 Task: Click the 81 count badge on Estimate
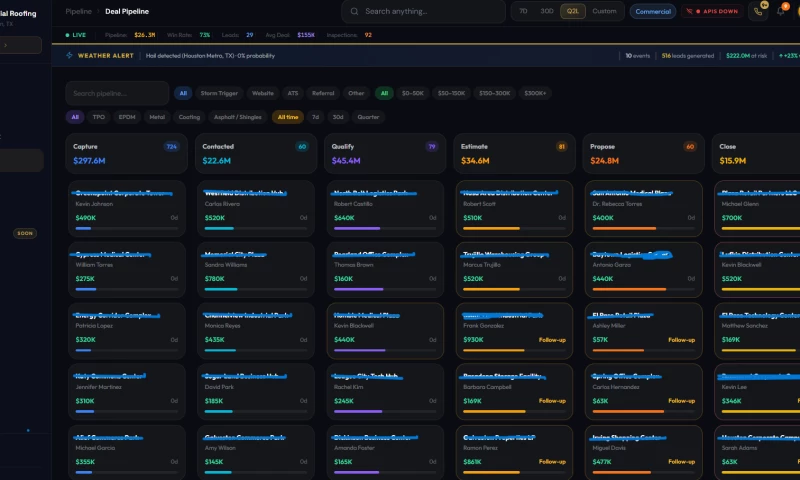[x=561, y=146]
